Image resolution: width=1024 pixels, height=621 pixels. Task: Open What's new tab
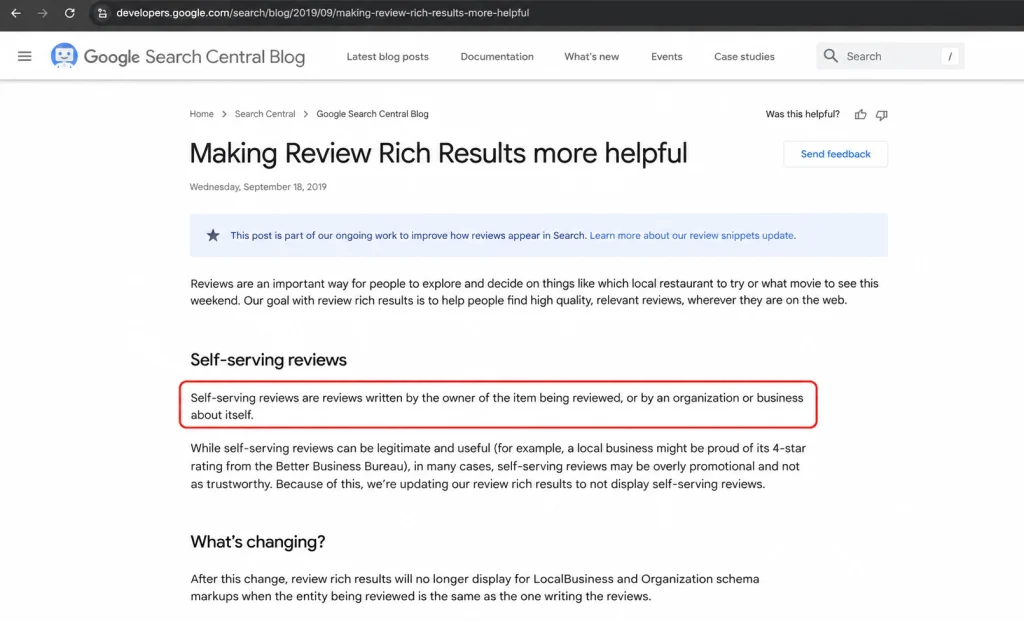(592, 57)
